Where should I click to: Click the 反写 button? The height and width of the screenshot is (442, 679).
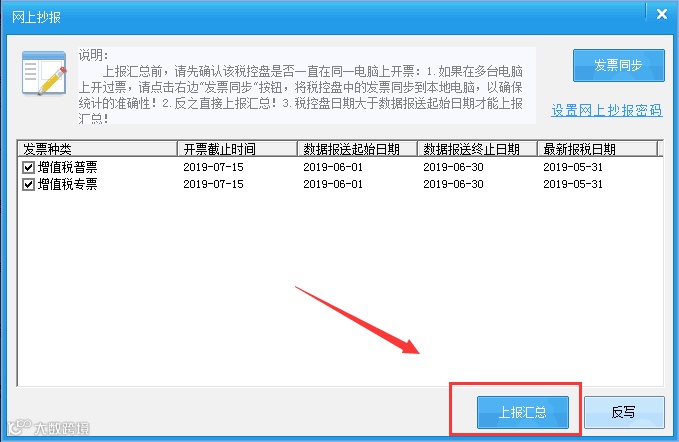pos(624,412)
